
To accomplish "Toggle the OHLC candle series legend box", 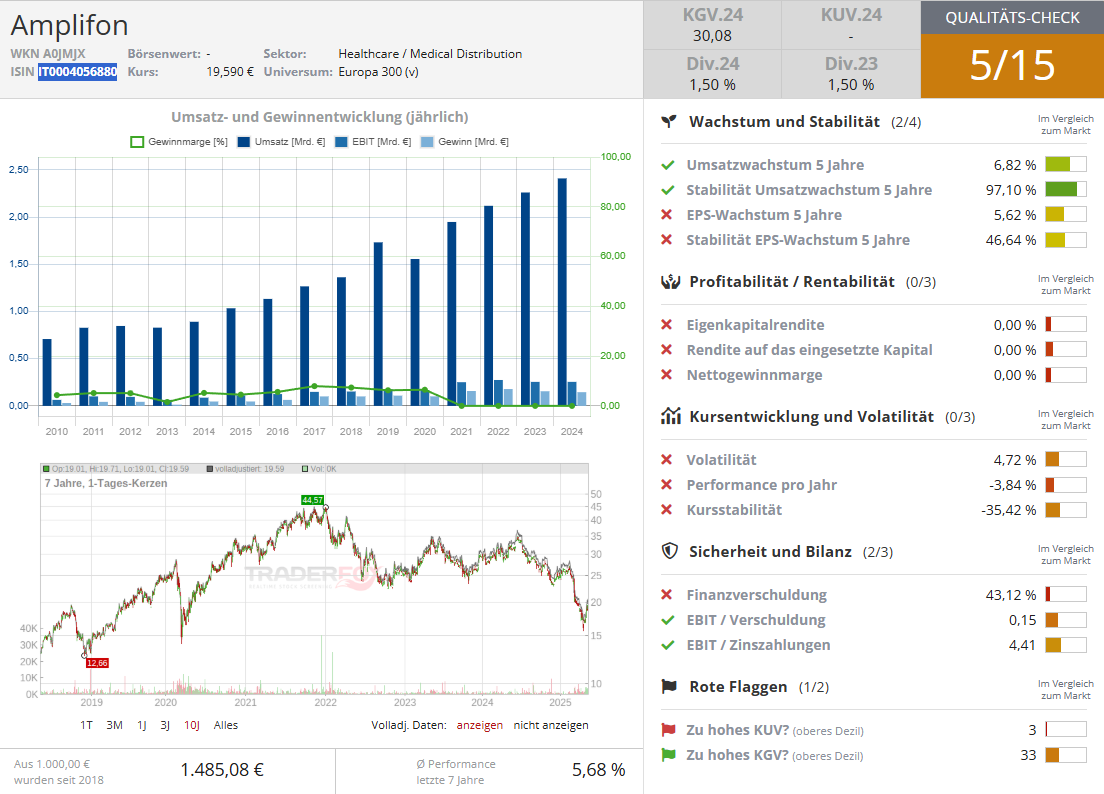I will click(x=46, y=469).
